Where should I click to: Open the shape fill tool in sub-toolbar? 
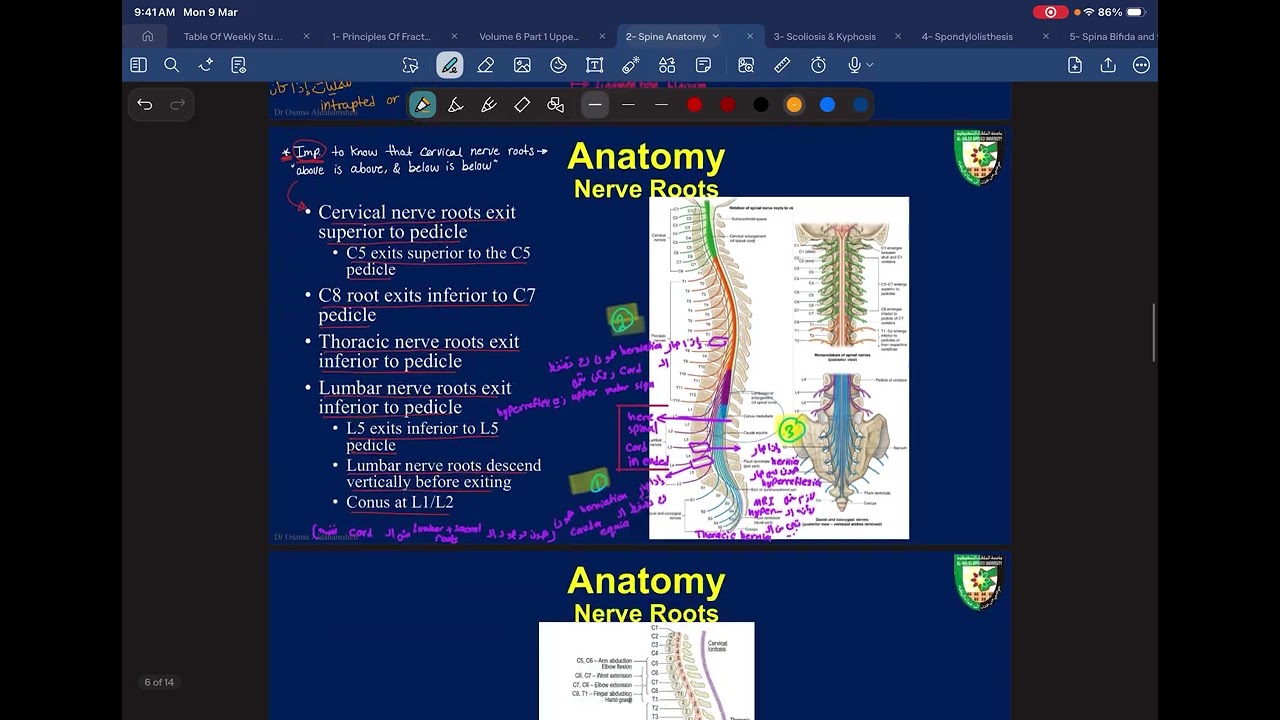coord(556,105)
